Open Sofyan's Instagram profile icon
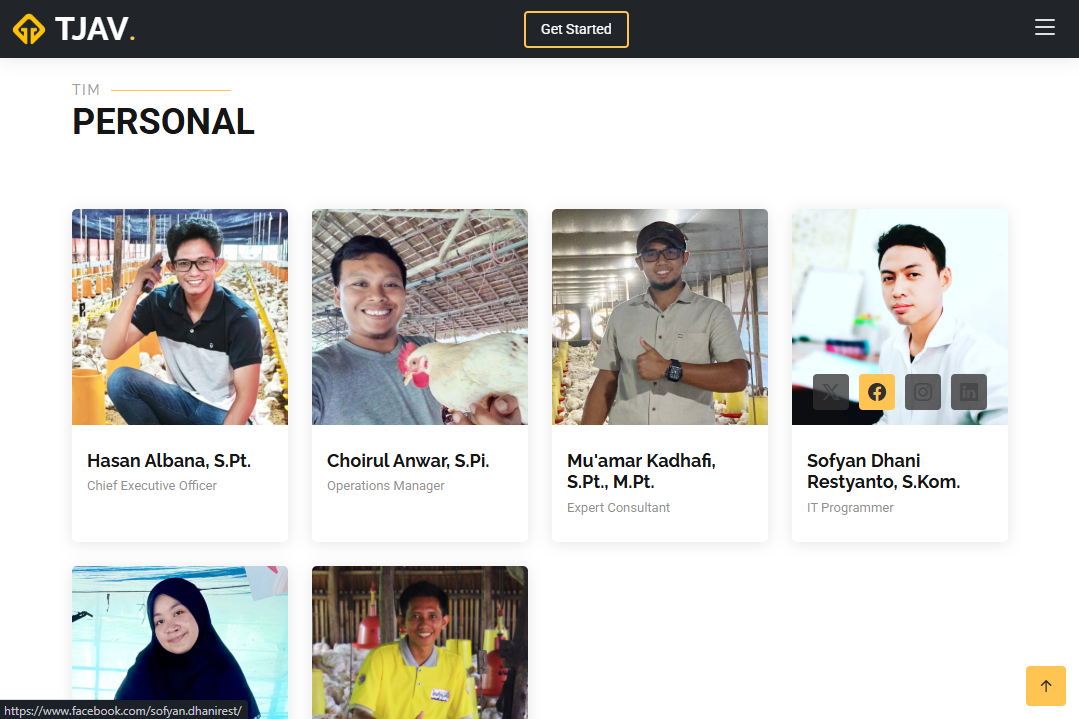 pos(923,392)
